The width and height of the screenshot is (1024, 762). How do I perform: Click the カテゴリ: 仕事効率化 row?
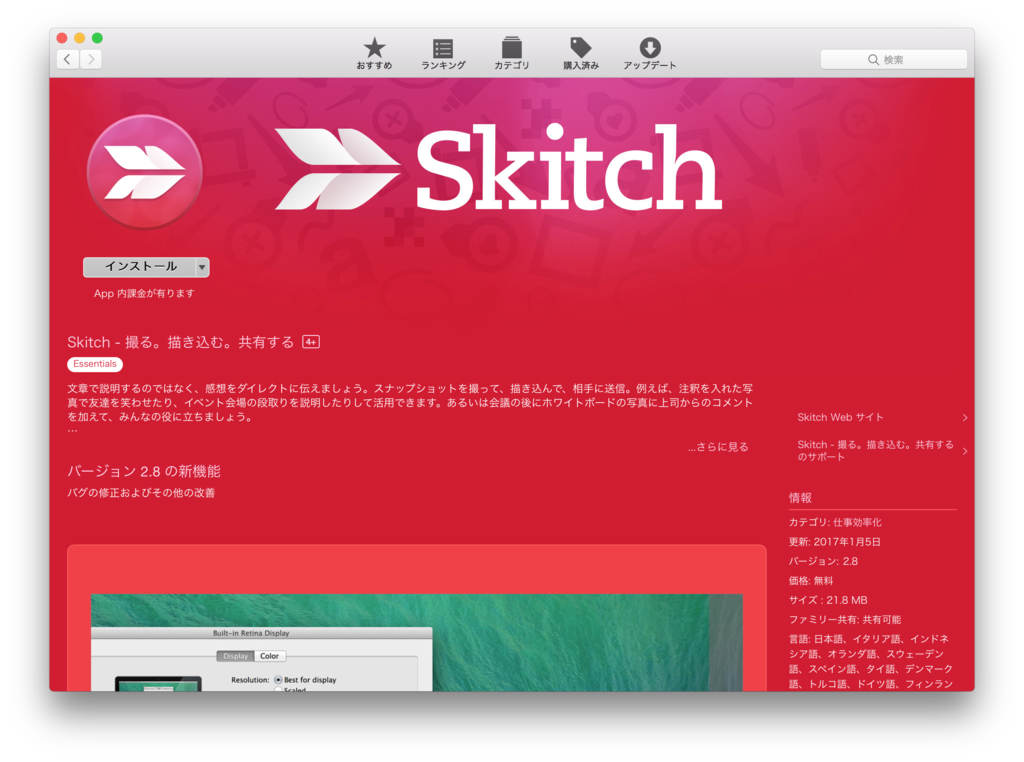(835, 522)
